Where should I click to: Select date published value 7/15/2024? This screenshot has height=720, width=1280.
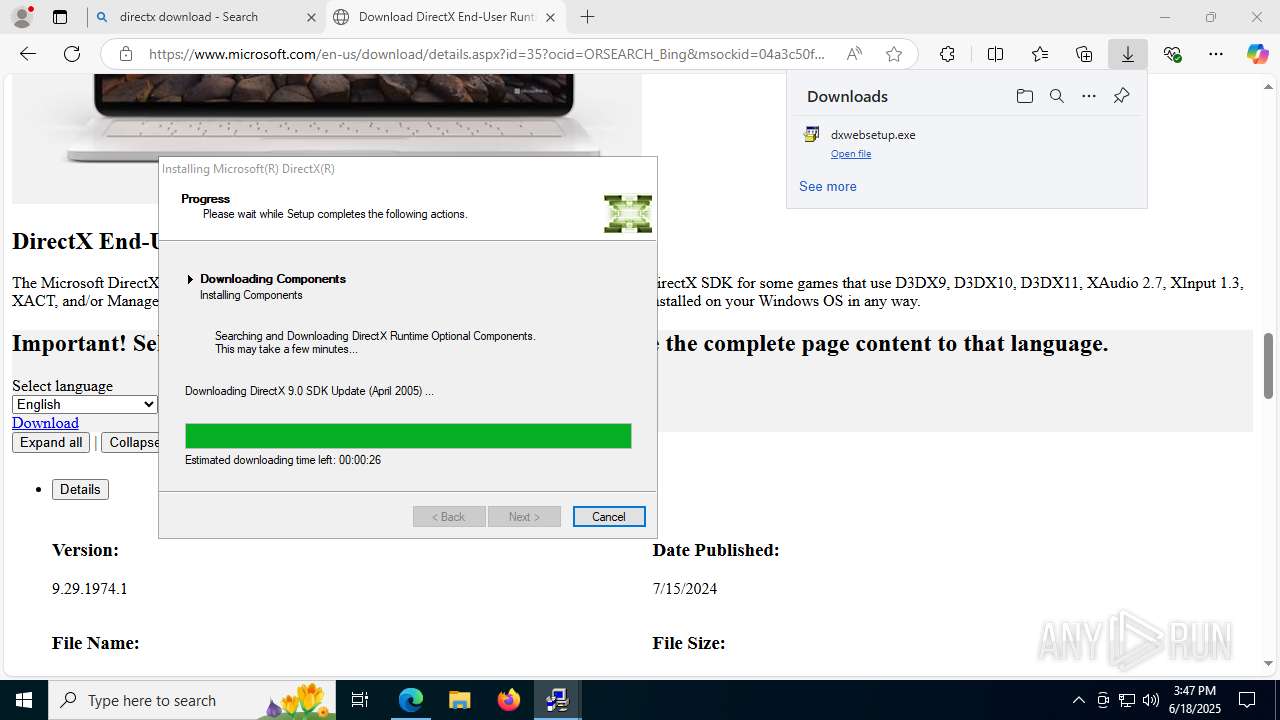coord(685,589)
